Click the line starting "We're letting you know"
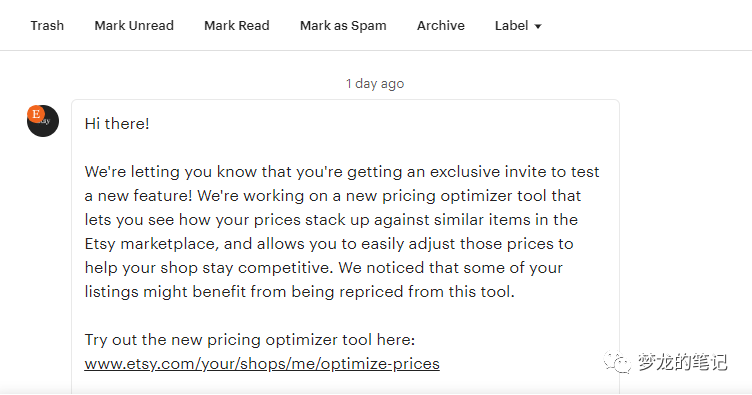 342,172
